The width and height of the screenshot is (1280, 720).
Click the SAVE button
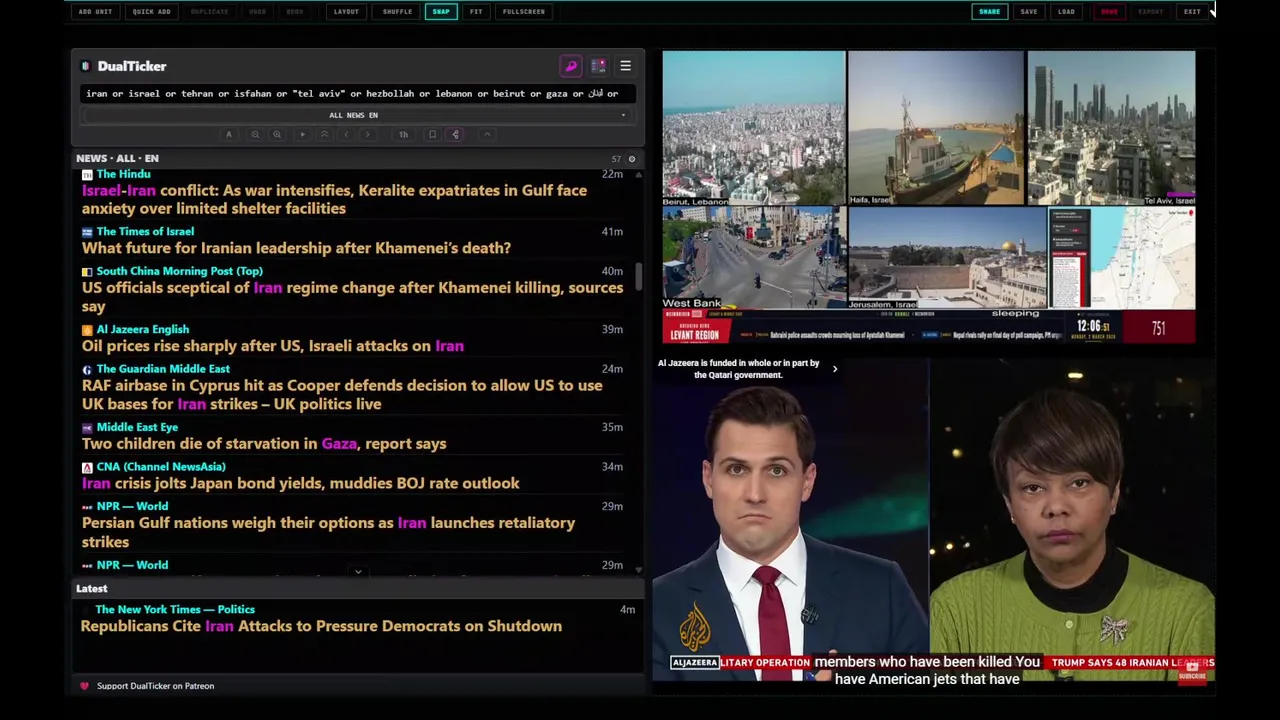point(1028,12)
